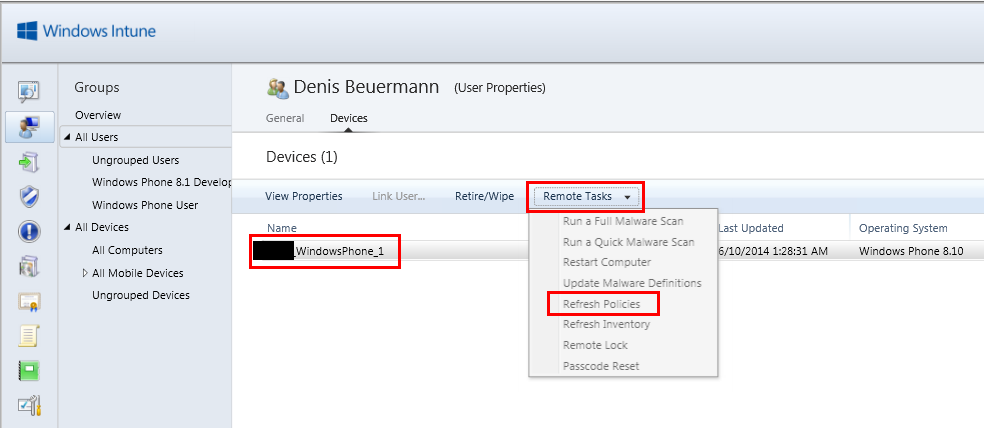Collapse the All Users tree node
984x428 pixels.
point(67,137)
